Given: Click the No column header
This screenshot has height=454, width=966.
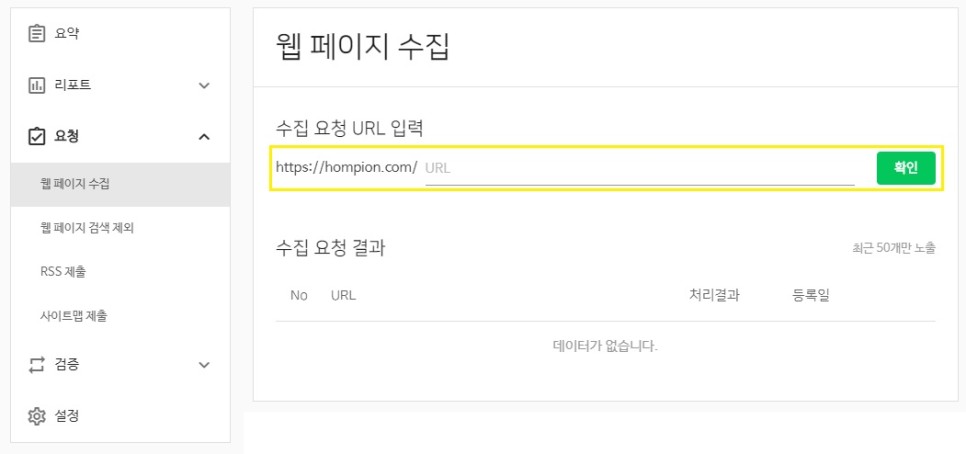Looking at the screenshot, I should (x=298, y=295).
